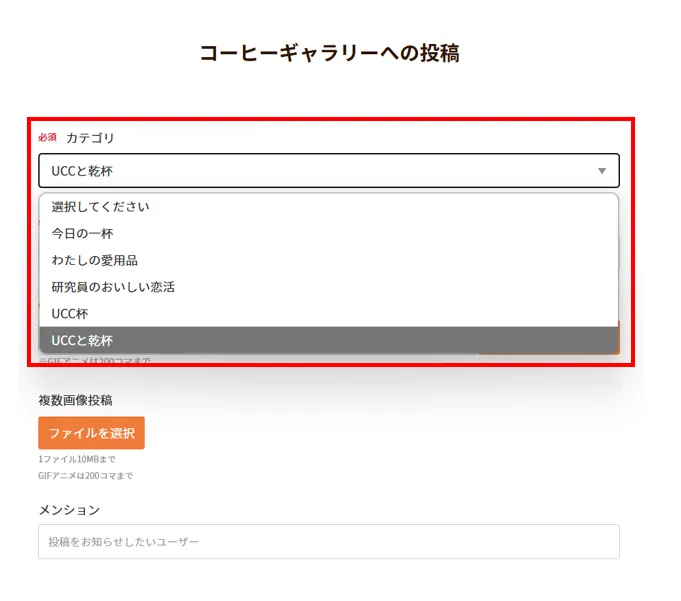Click partially hidden ※GIFアニメ note under dropdown

tap(95, 360)
